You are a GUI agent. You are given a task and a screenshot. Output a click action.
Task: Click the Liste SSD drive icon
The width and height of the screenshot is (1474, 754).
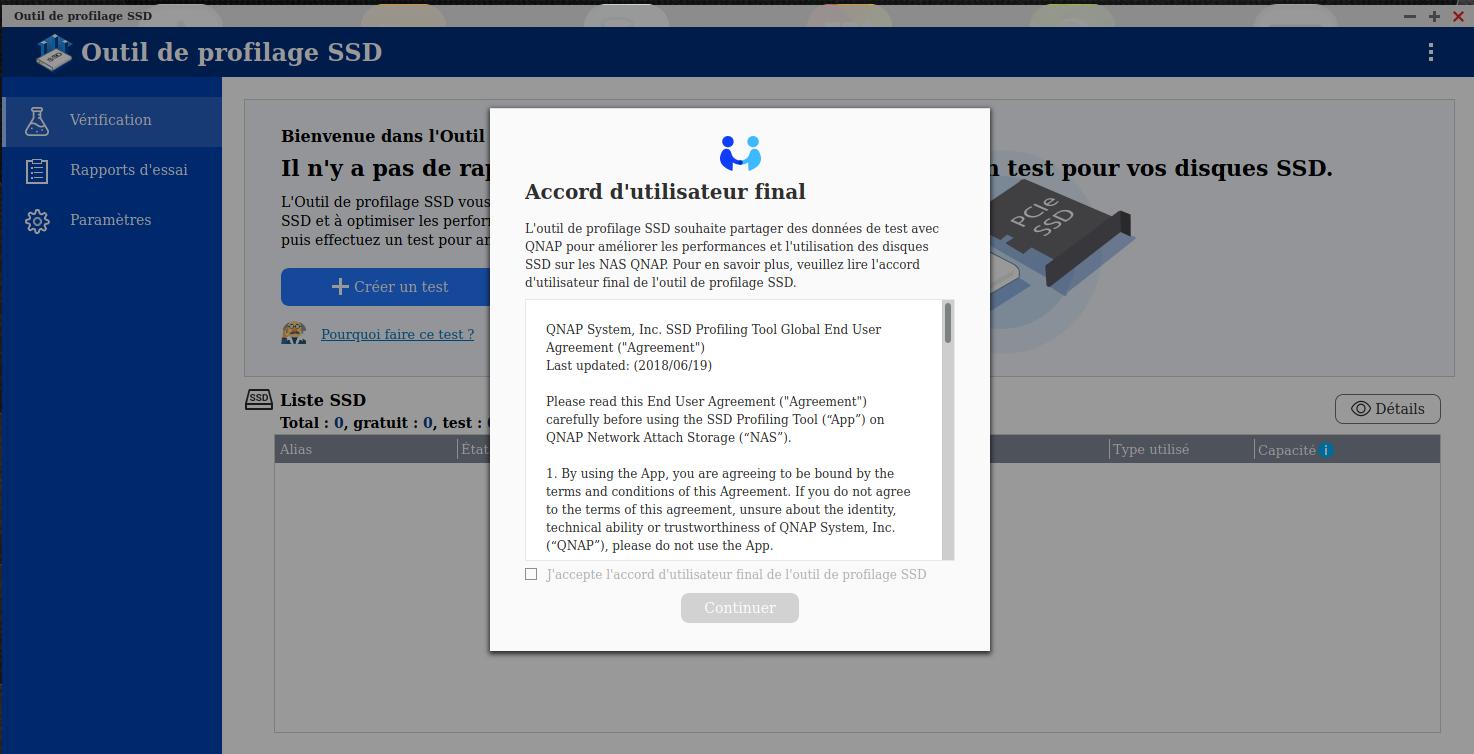[259, 399]
